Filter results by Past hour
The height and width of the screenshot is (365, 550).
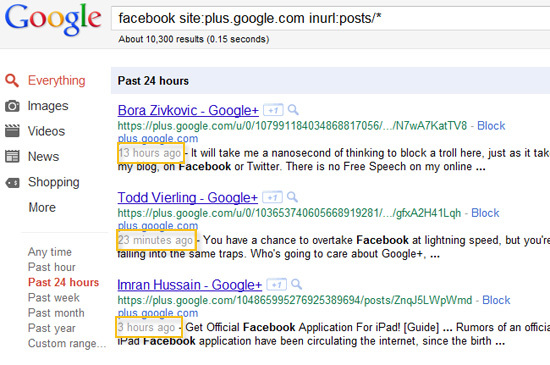pyautogui.click(x=52, y=267)
